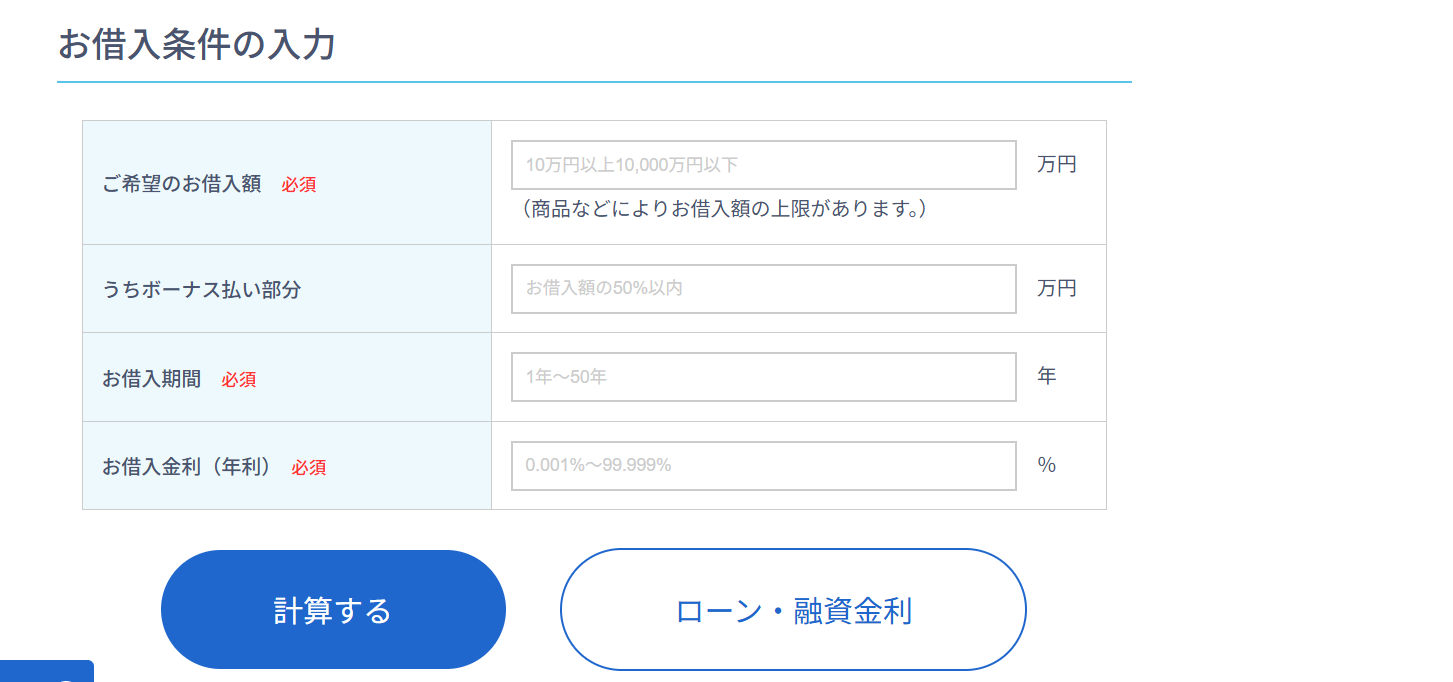Click the 万円 unit beside loan amount field
1453x682 pixels.
tap(1056, 165)
